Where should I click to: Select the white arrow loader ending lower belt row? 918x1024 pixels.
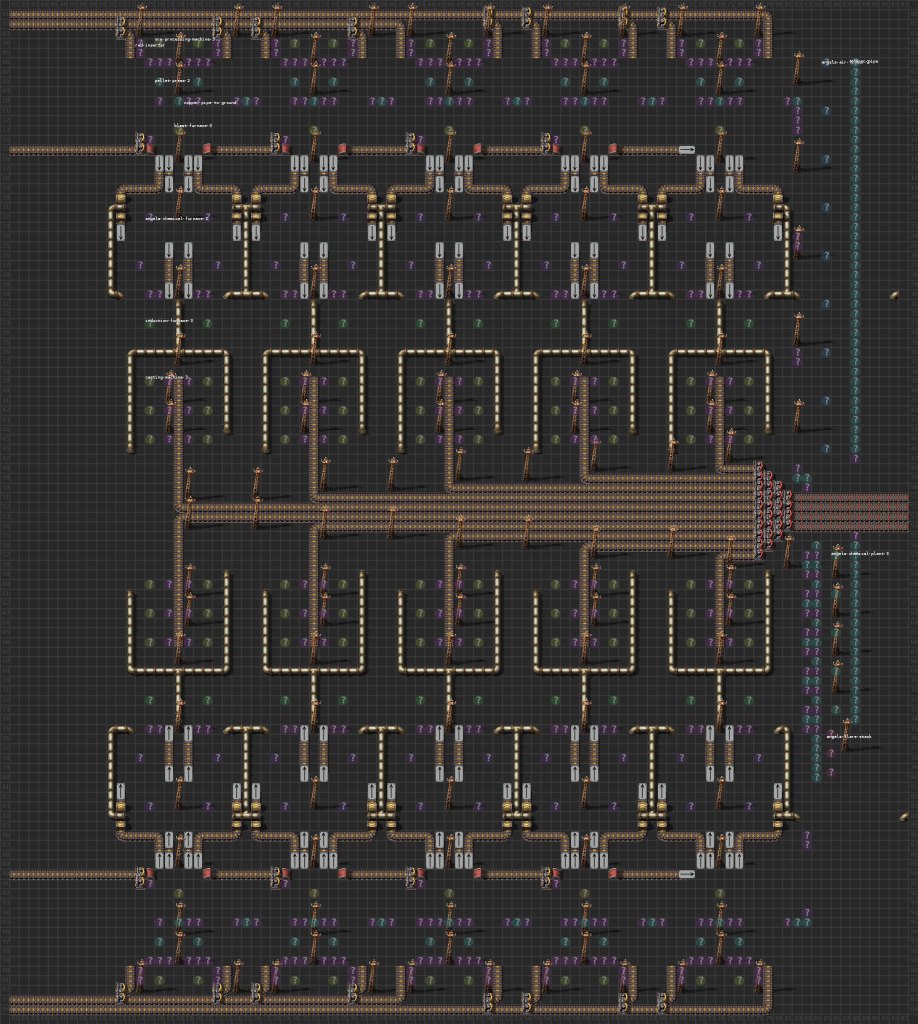(686, 874)
